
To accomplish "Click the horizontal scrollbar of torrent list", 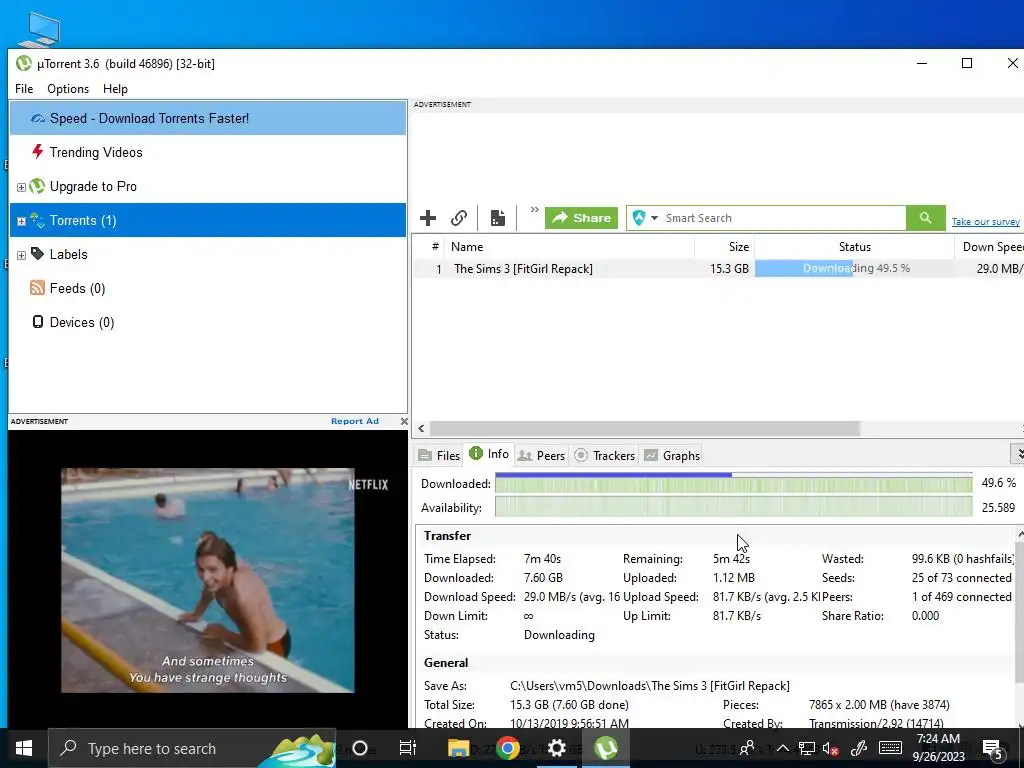I will pyautogui.click(x=644, y=428).
